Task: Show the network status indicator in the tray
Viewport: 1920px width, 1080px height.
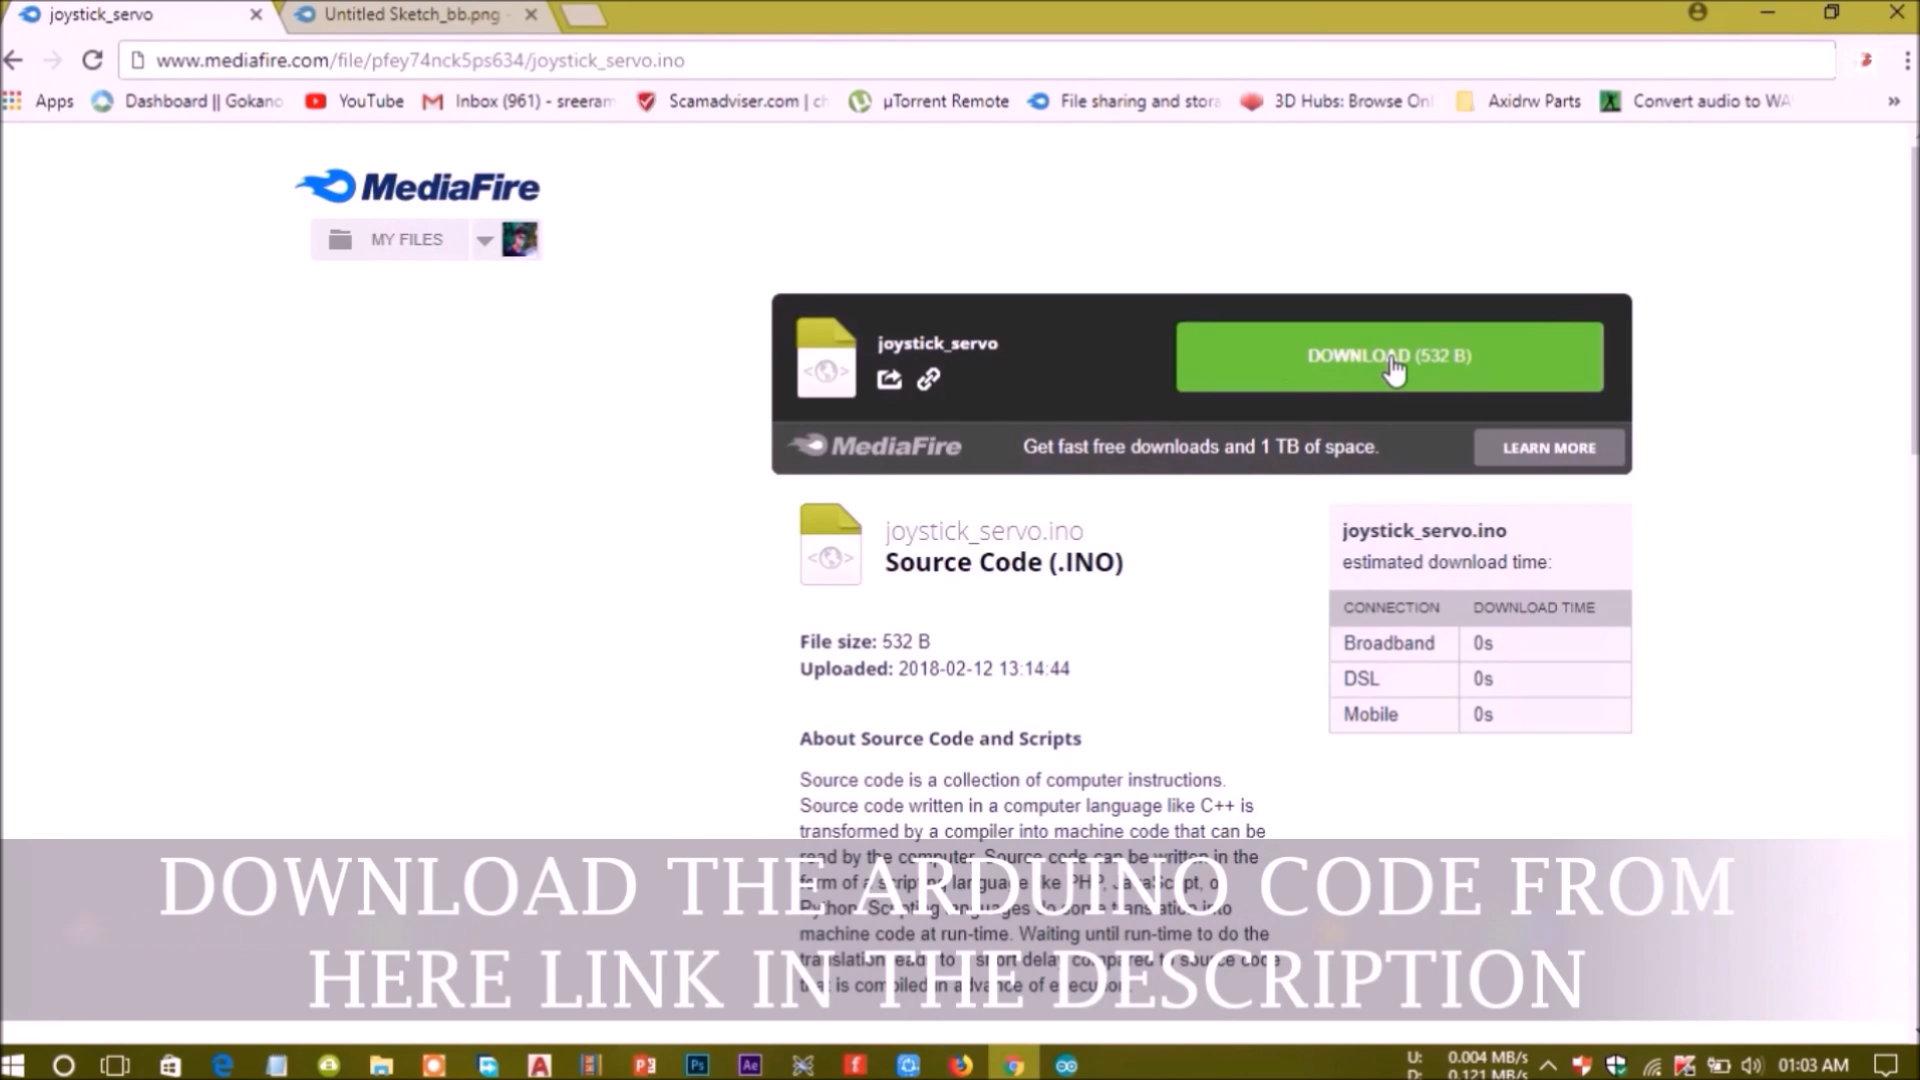Action: [1655, 1065]
